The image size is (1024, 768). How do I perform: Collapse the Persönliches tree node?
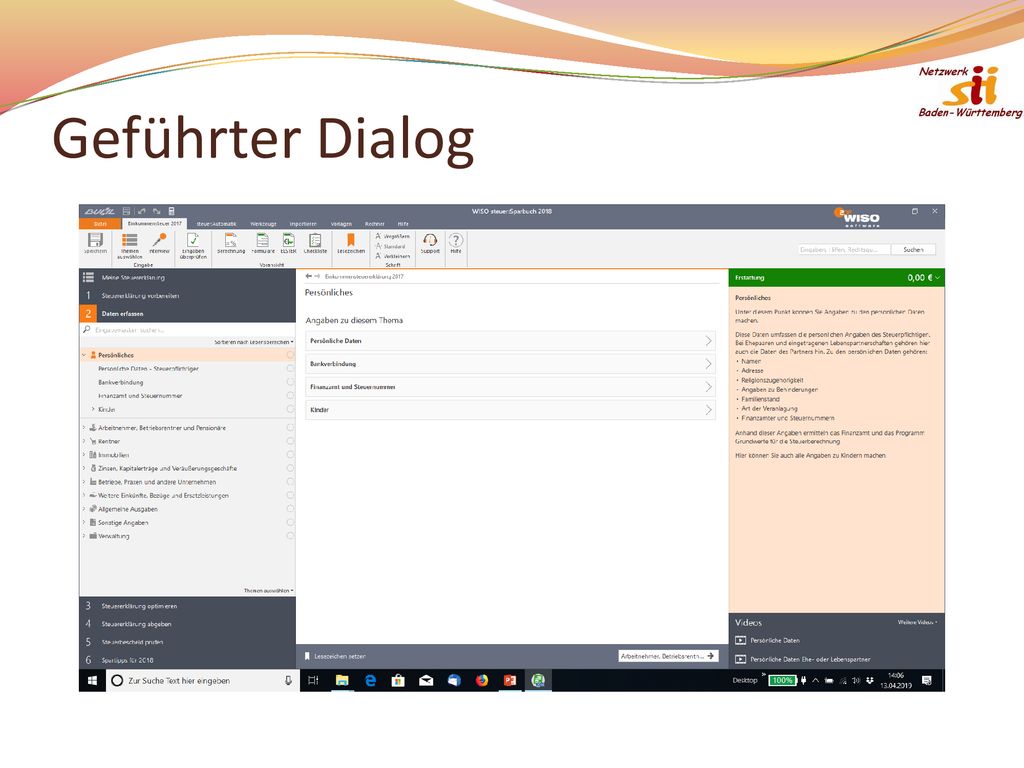pos(84,355)
